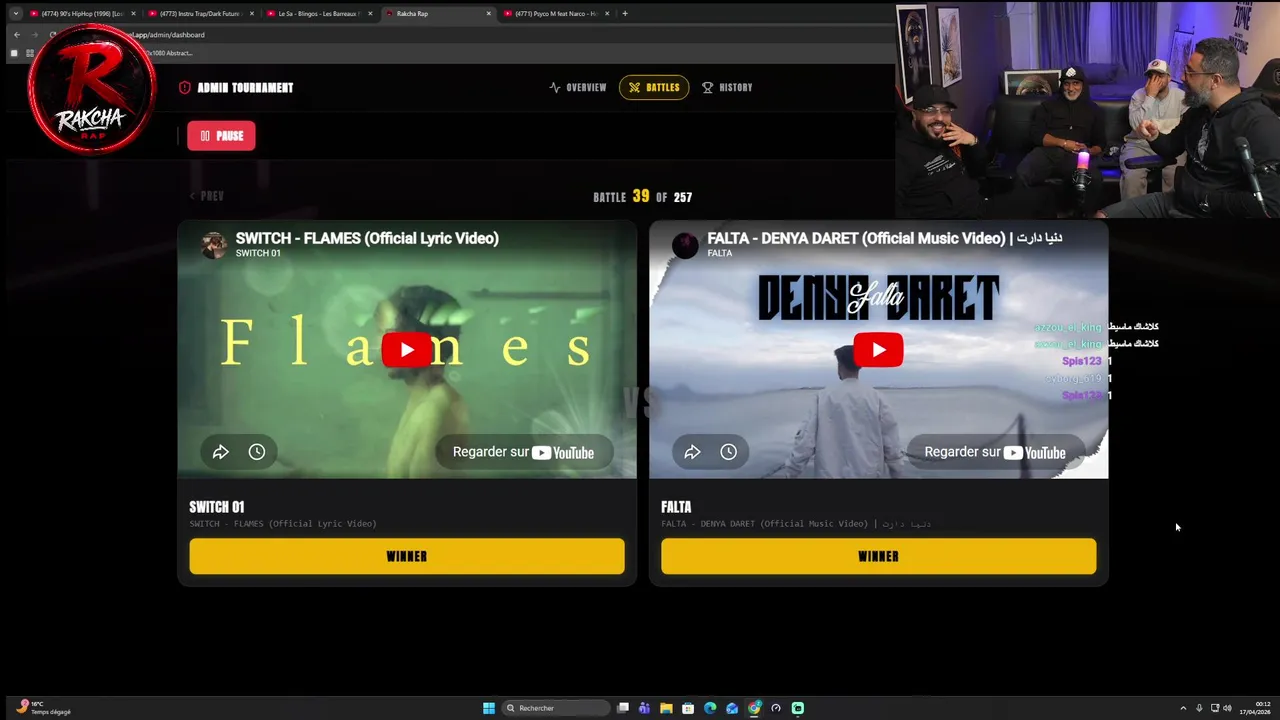1280x720 pixels.
Task: Open the FALTA - DENYA DARET video title link
Action: [x=884, y=238]
